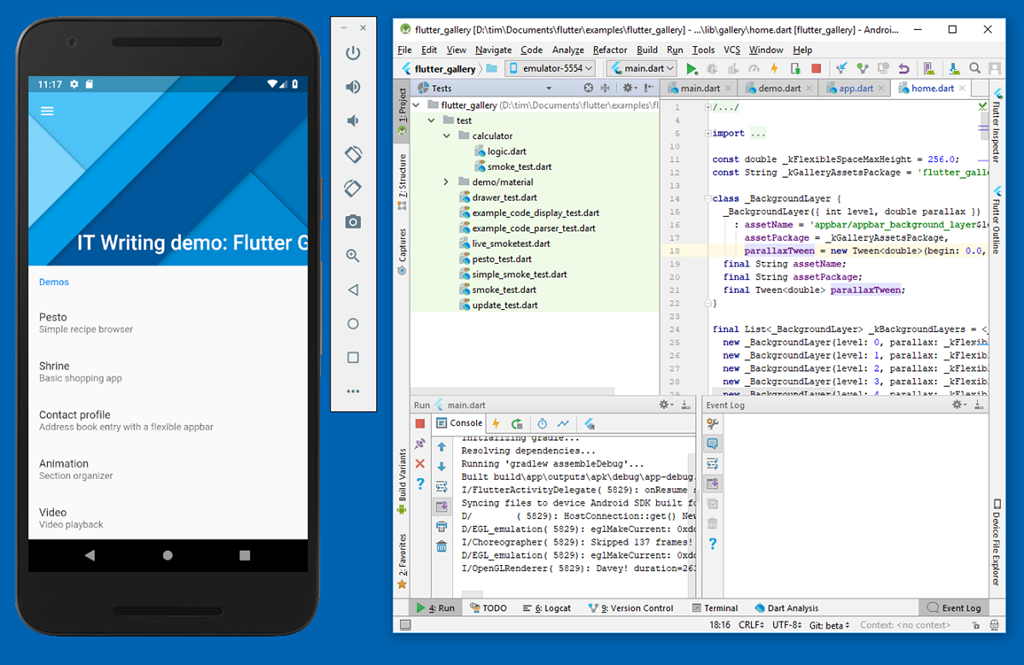The height and width of the screenshot is (665, 1024).
Task: Toggle the 6: Logcat tool window button
Action: pyautogui.click(x=547, y=608)
